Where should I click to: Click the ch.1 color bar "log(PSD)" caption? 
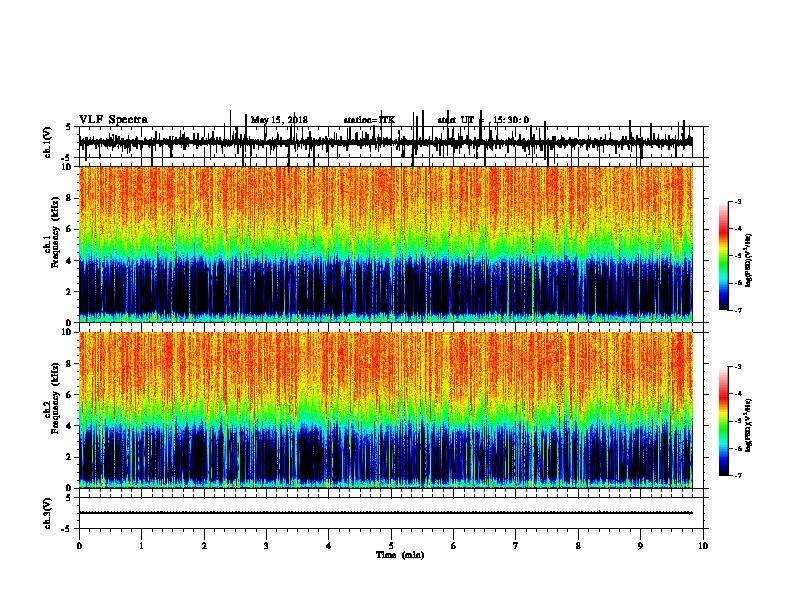pyautogui.click(x=749, y=260)
